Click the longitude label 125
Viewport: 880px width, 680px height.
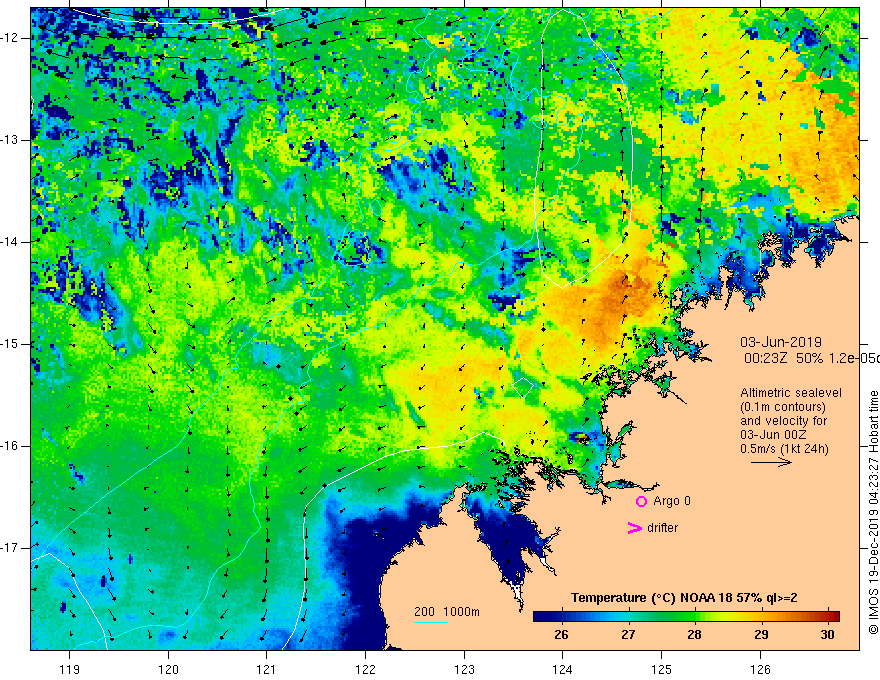point(662,669)
